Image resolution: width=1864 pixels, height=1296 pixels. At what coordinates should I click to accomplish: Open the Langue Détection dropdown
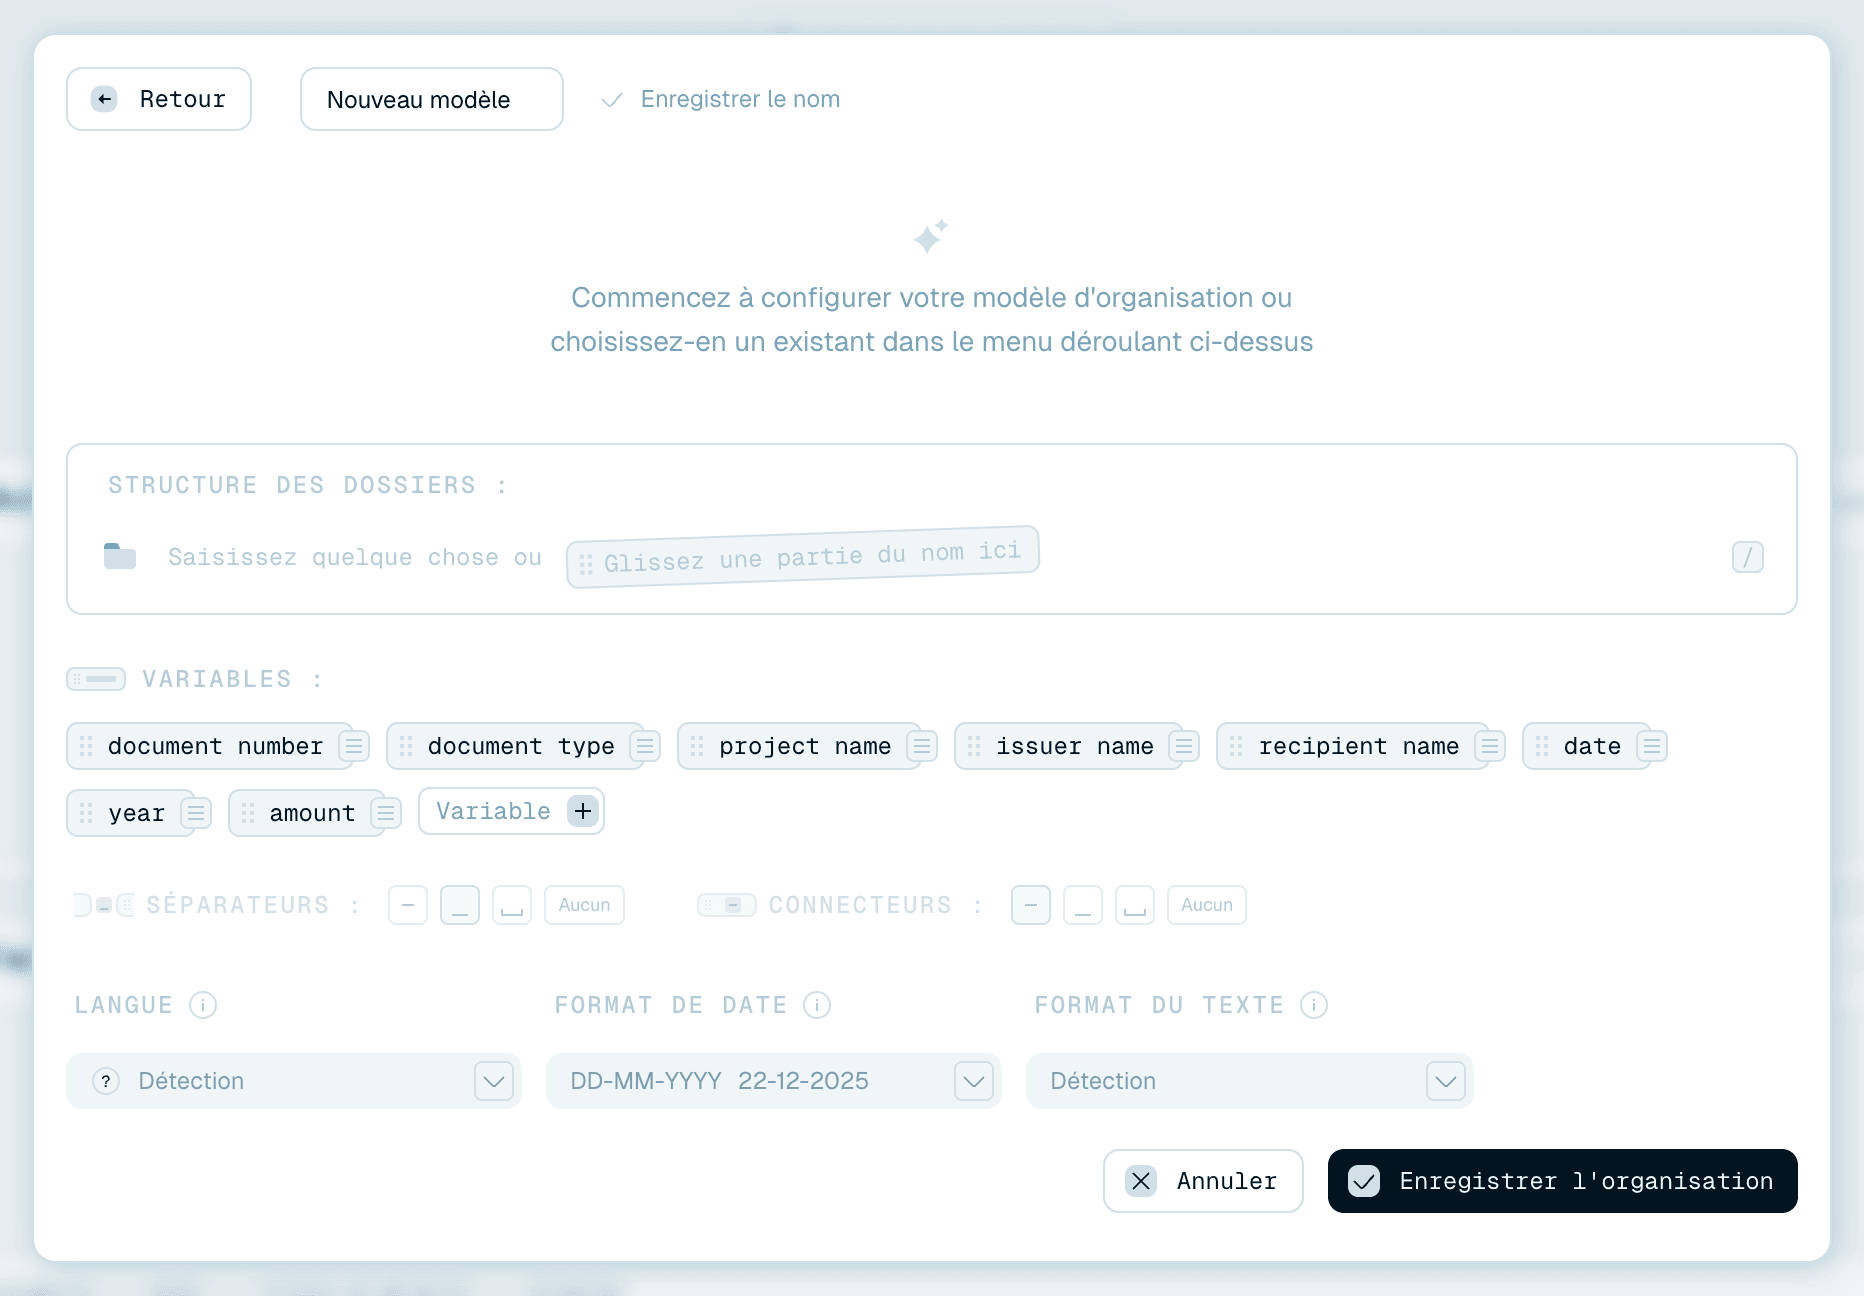click(294, 1081)
